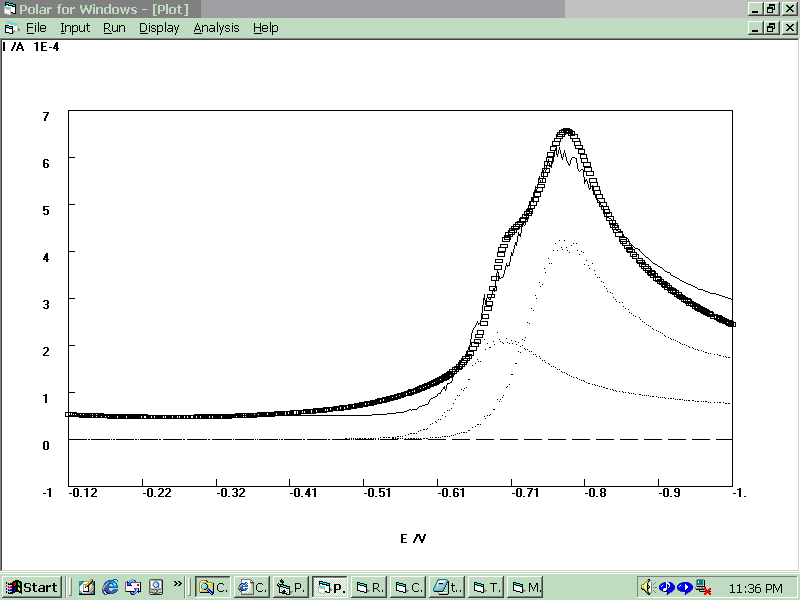
Task: Expand the Quick Launch overflow chevron
Action: coord(178,583)
